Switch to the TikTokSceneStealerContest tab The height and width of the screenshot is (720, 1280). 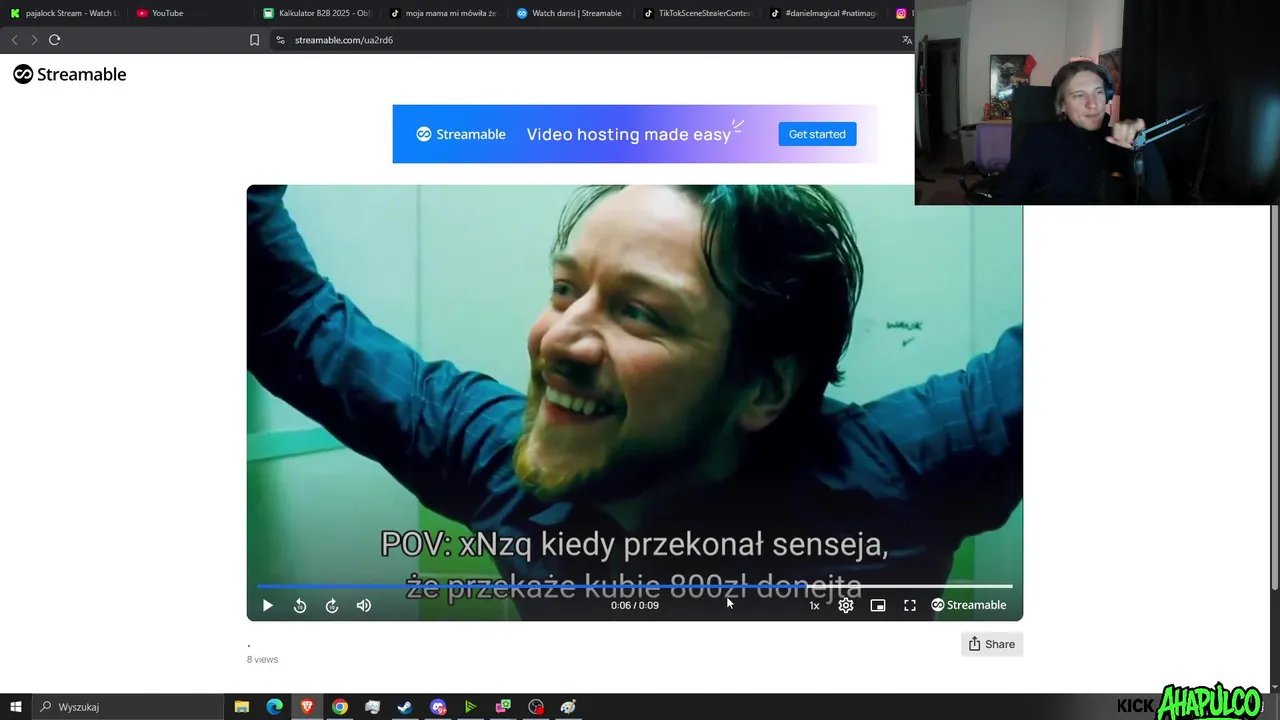(x=697, y=13)
